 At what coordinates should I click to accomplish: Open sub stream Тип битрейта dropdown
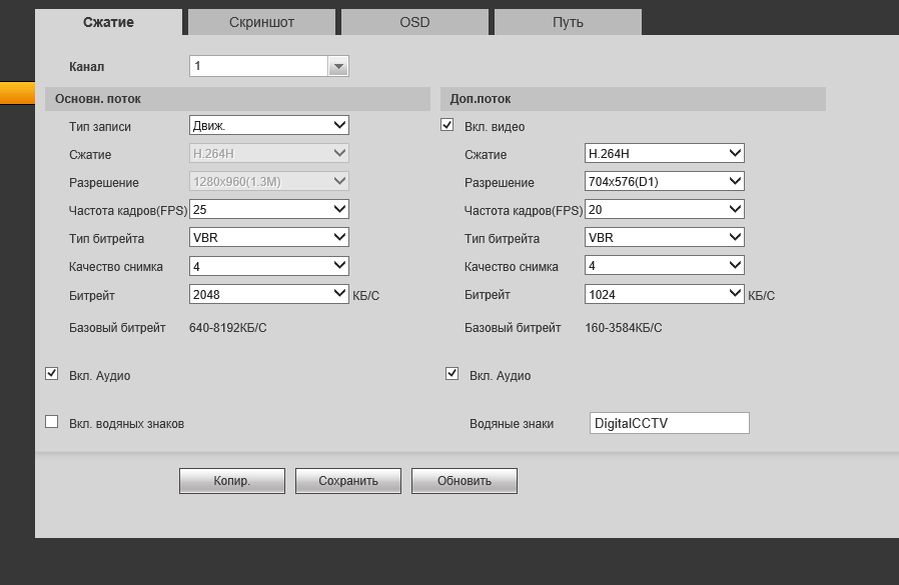[x=665, y=237]
